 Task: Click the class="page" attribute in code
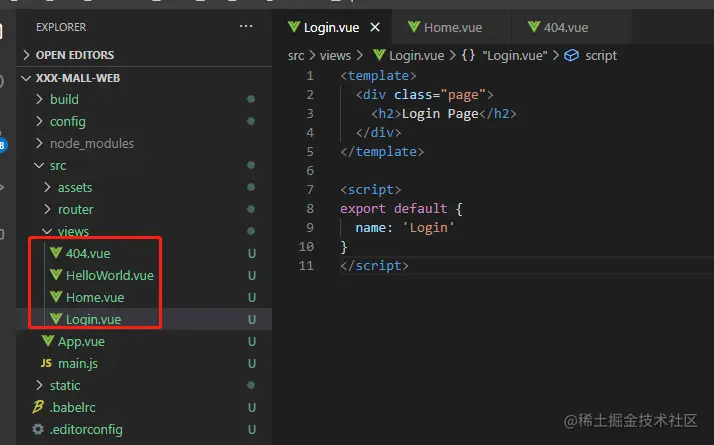(440, 95)
